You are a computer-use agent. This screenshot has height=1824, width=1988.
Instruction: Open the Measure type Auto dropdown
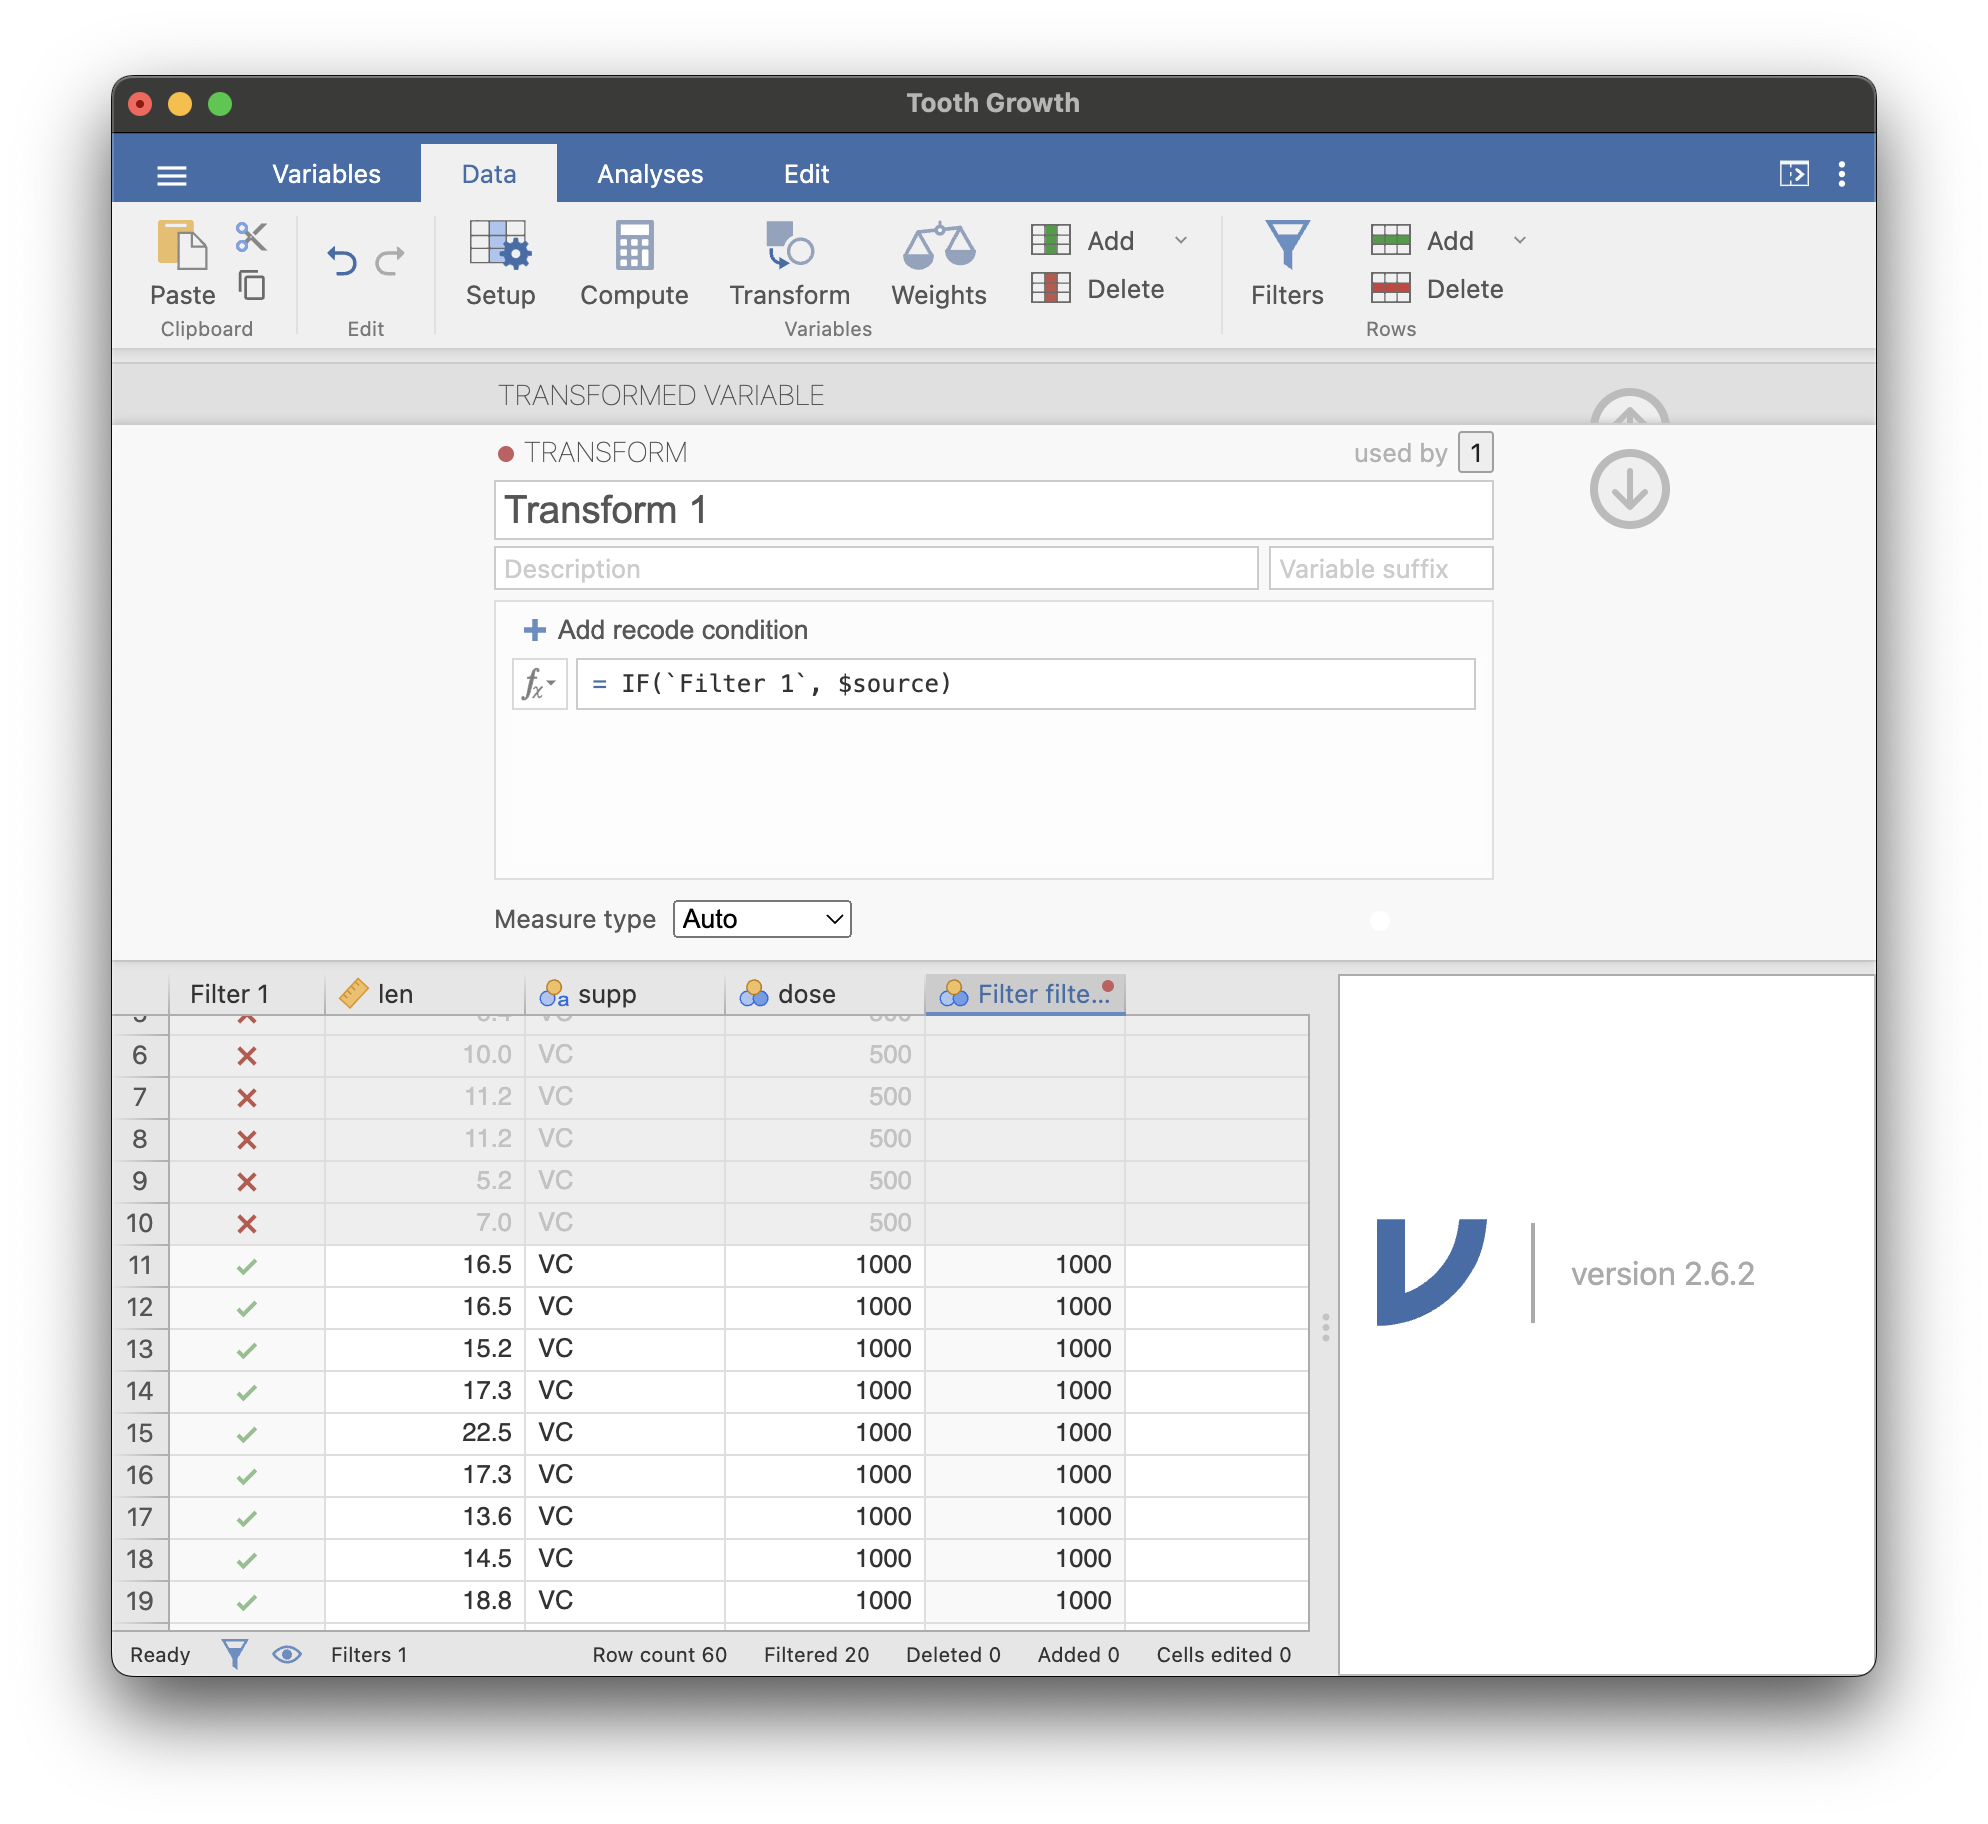pyautogui.click(x=762, y=919)
